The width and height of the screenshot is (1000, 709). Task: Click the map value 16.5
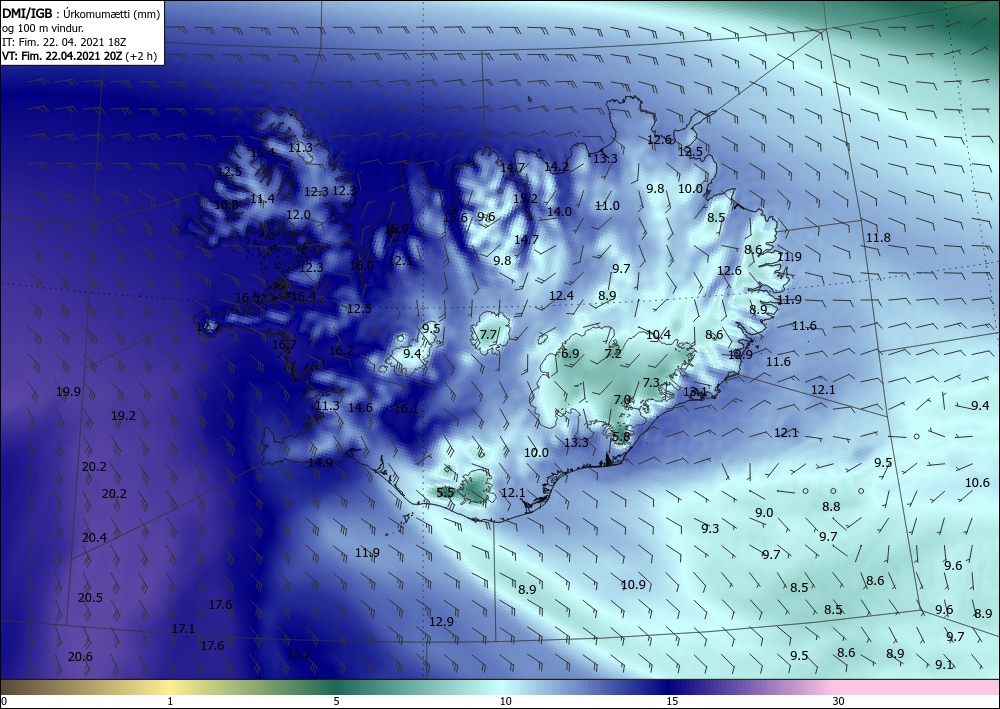click(x=247, y=298)
